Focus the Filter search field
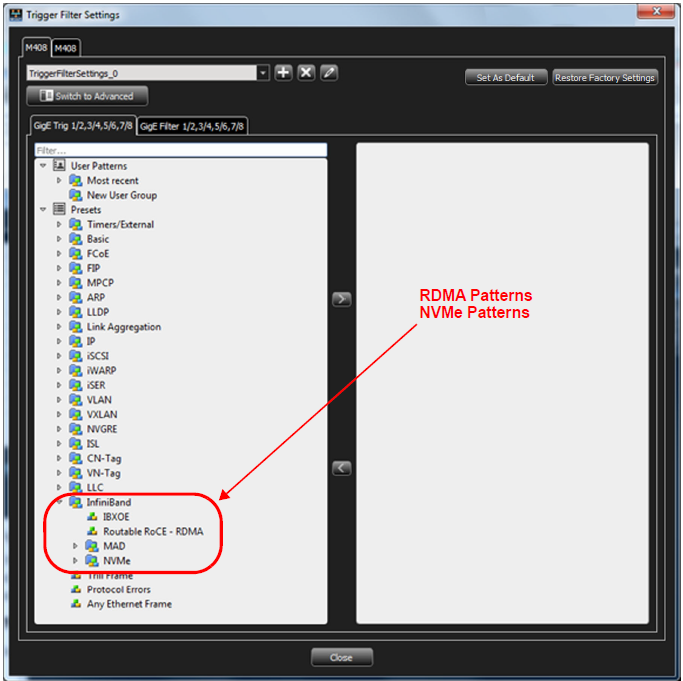 point(181,150)
